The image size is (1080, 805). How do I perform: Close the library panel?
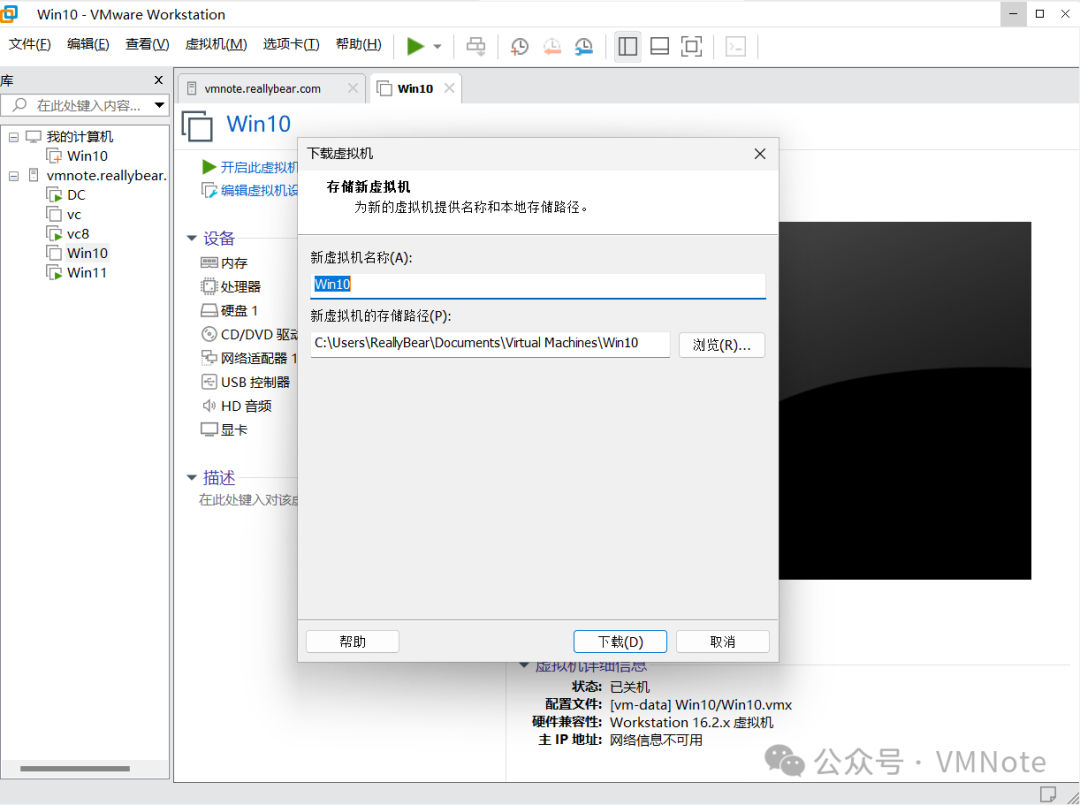158,81
